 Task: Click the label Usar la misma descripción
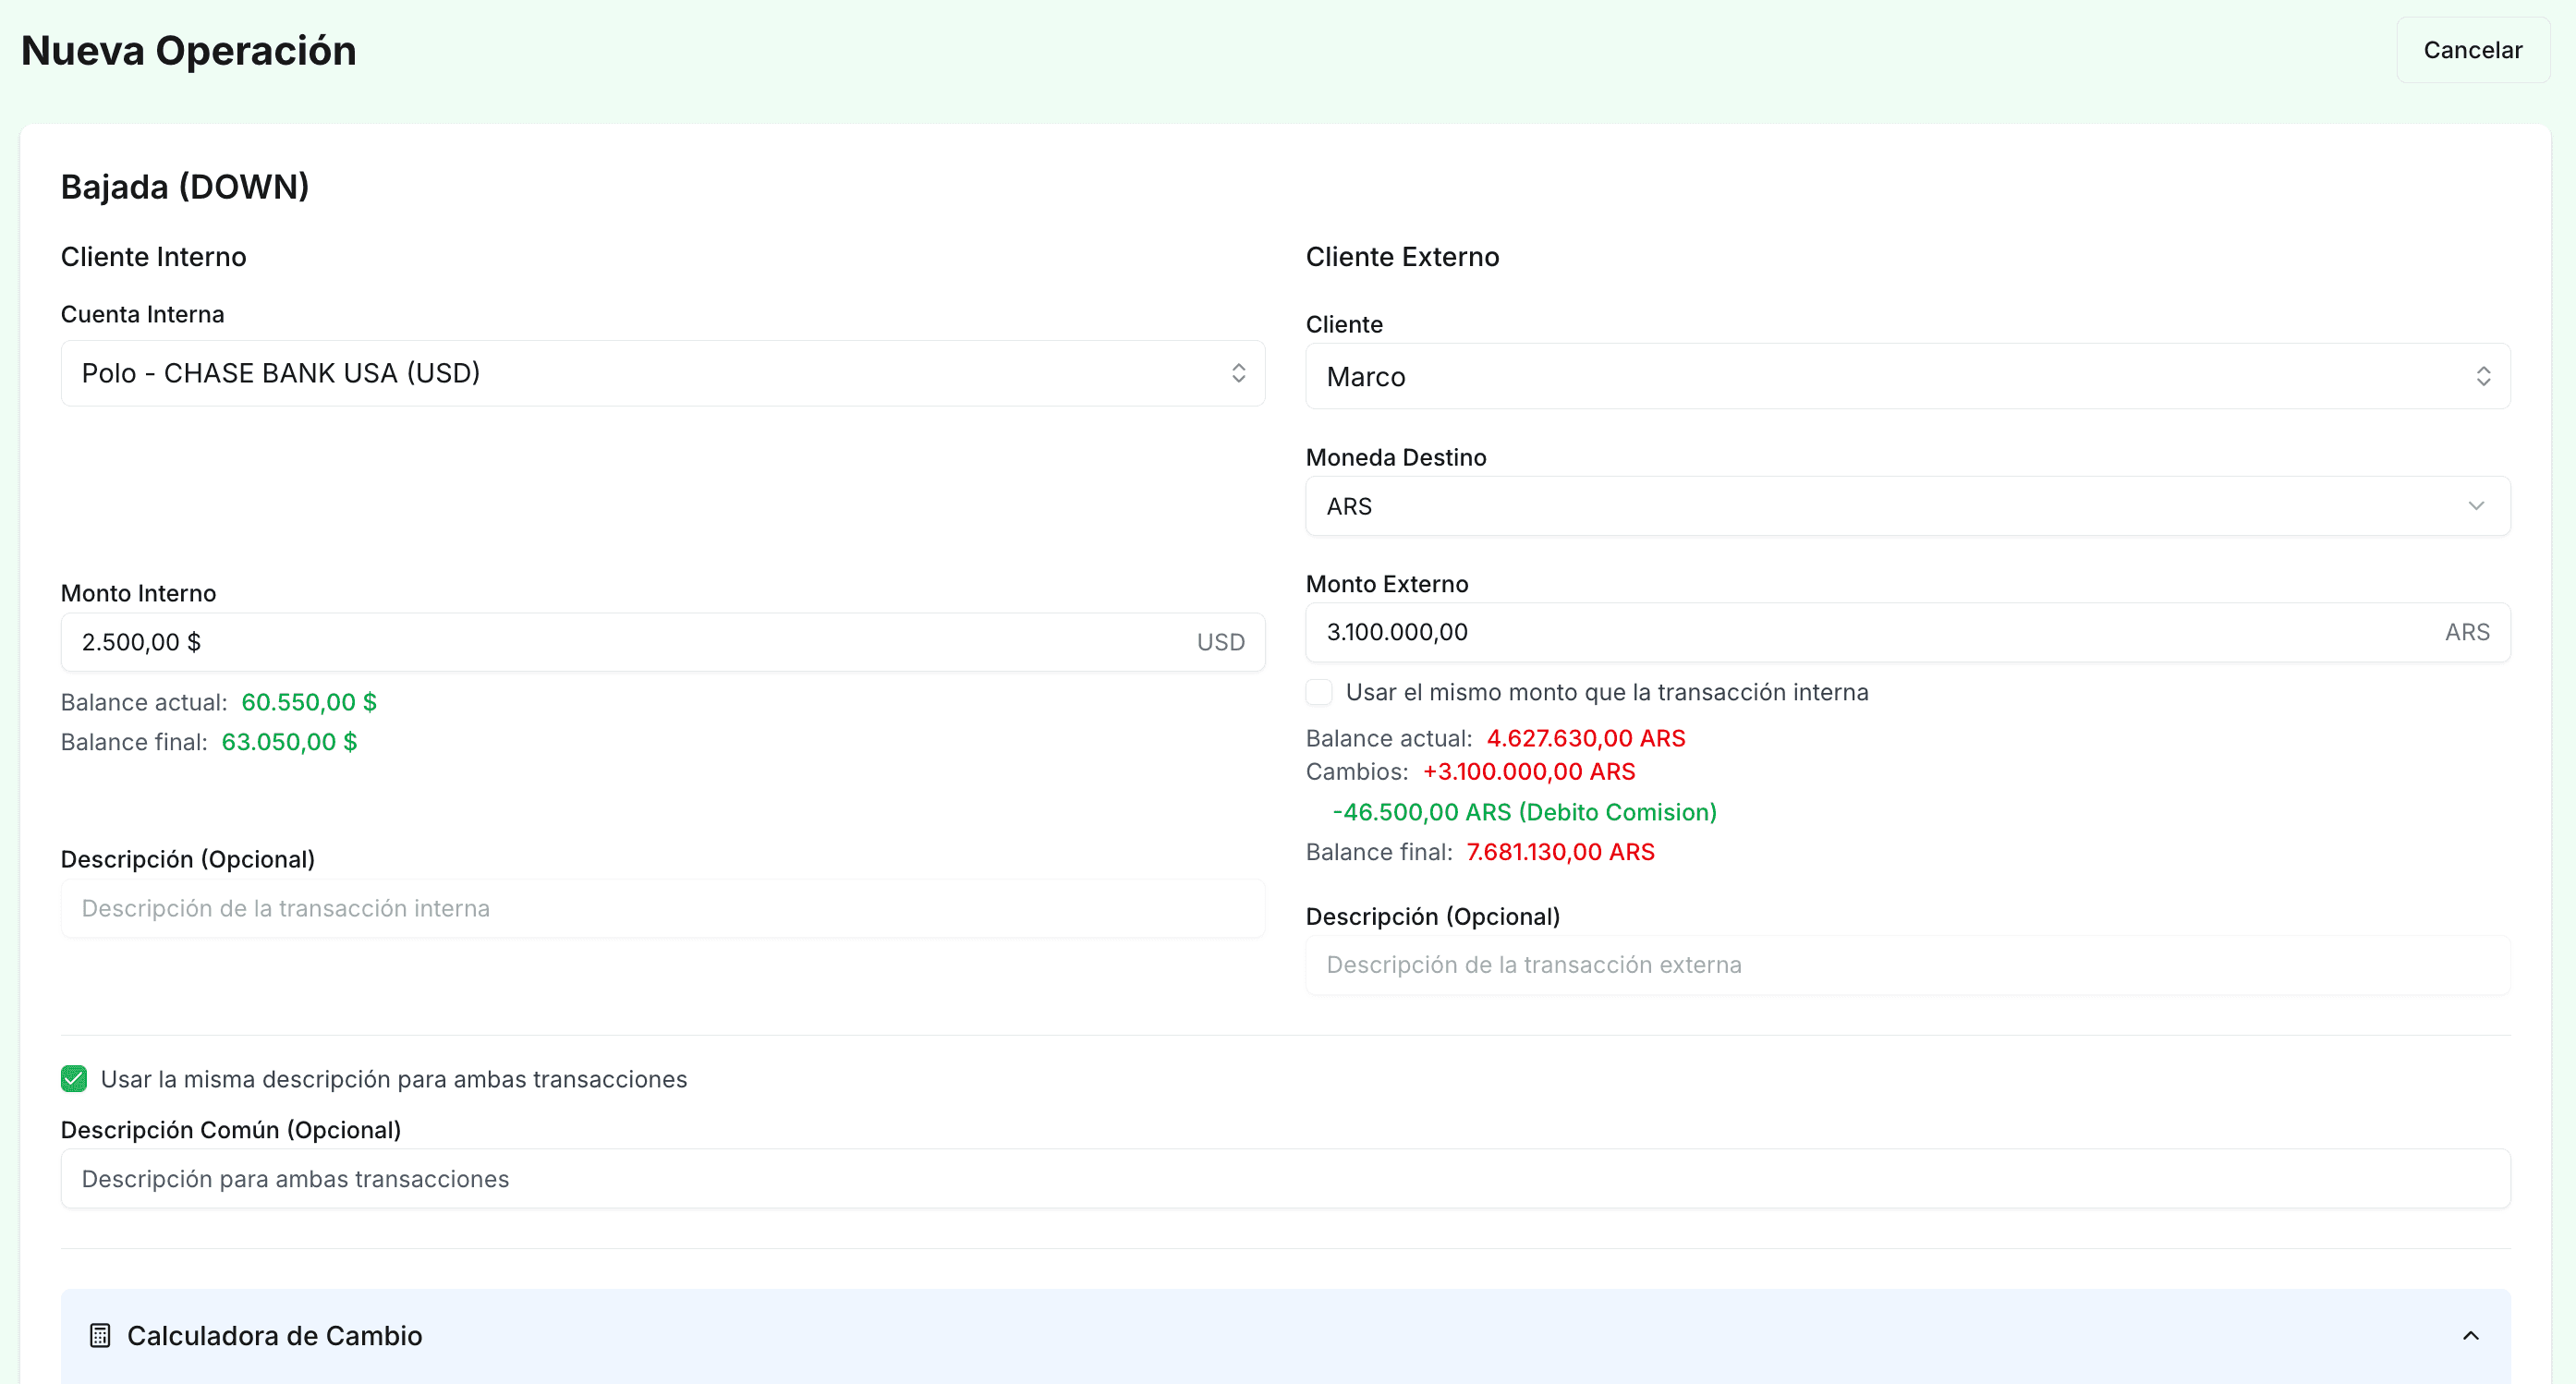click(x=393, y=1079)
